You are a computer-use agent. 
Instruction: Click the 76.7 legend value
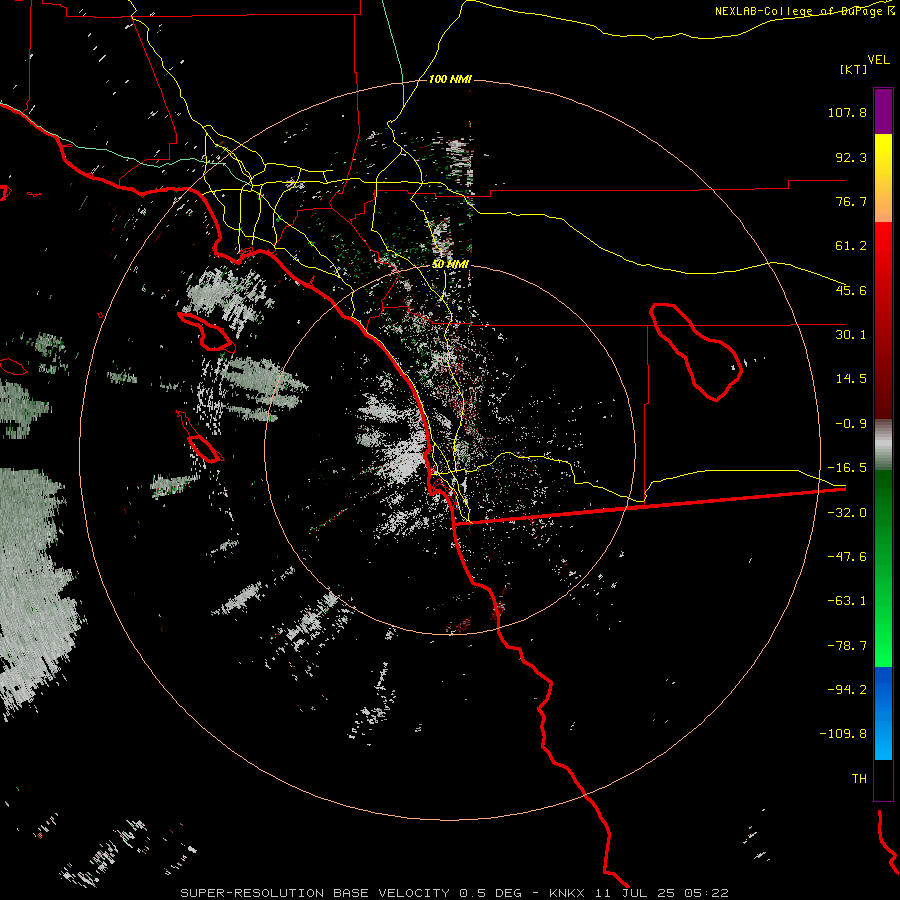tap(851, 201)
